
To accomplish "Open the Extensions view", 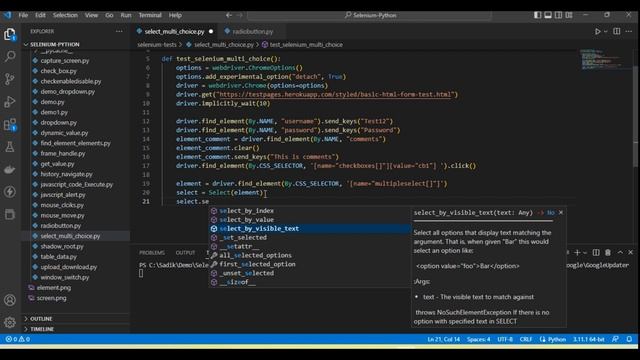I will (x=10, y=124).
